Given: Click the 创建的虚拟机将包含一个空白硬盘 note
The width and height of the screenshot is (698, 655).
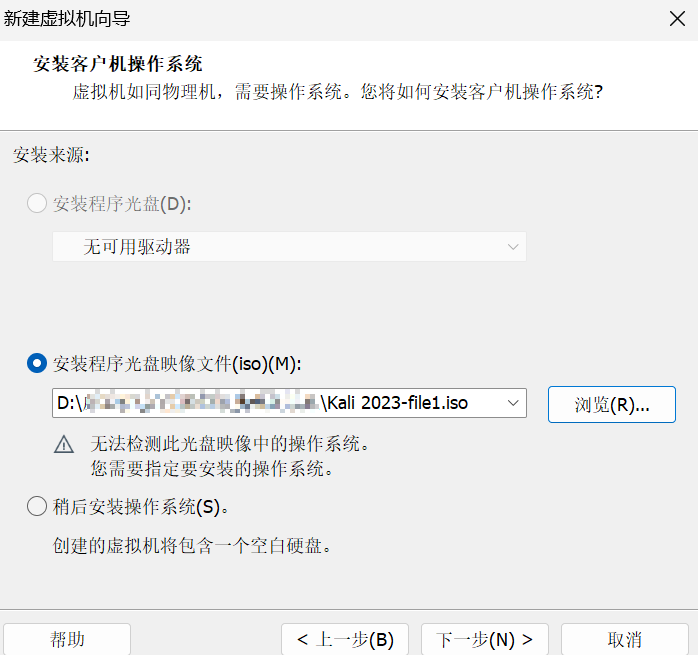Looking at the screenshot, I should point(191,546).
